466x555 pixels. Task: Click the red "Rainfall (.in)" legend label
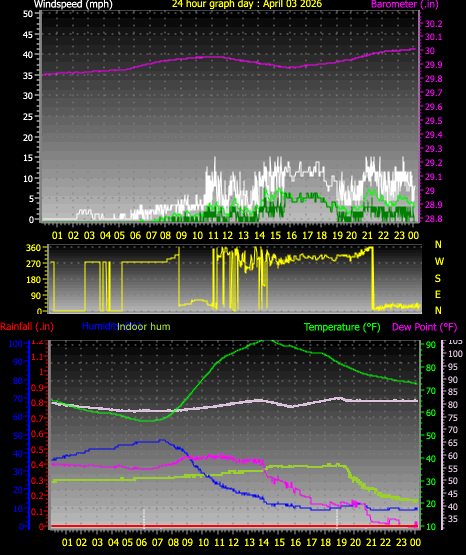[x=27, y=326]
